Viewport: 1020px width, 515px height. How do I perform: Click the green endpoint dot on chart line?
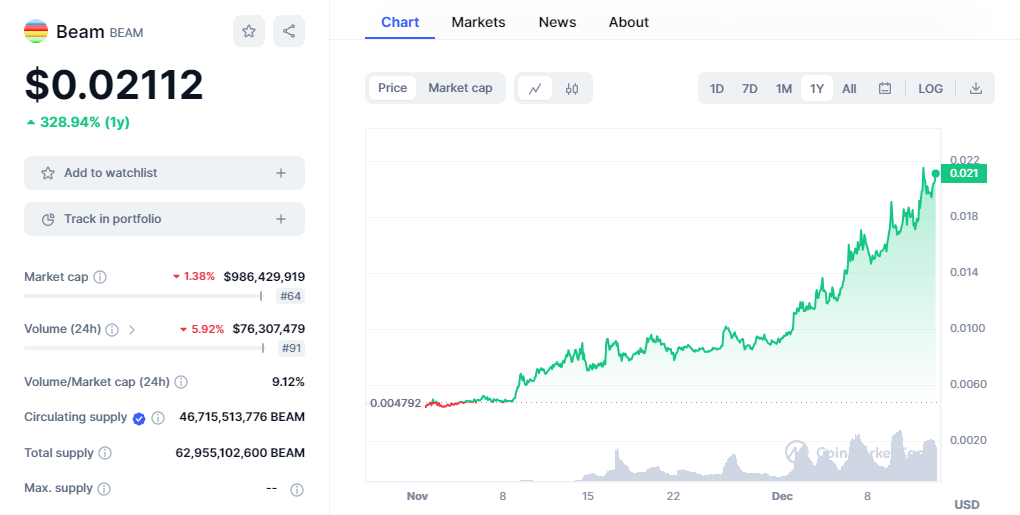[x=935, y=174]
